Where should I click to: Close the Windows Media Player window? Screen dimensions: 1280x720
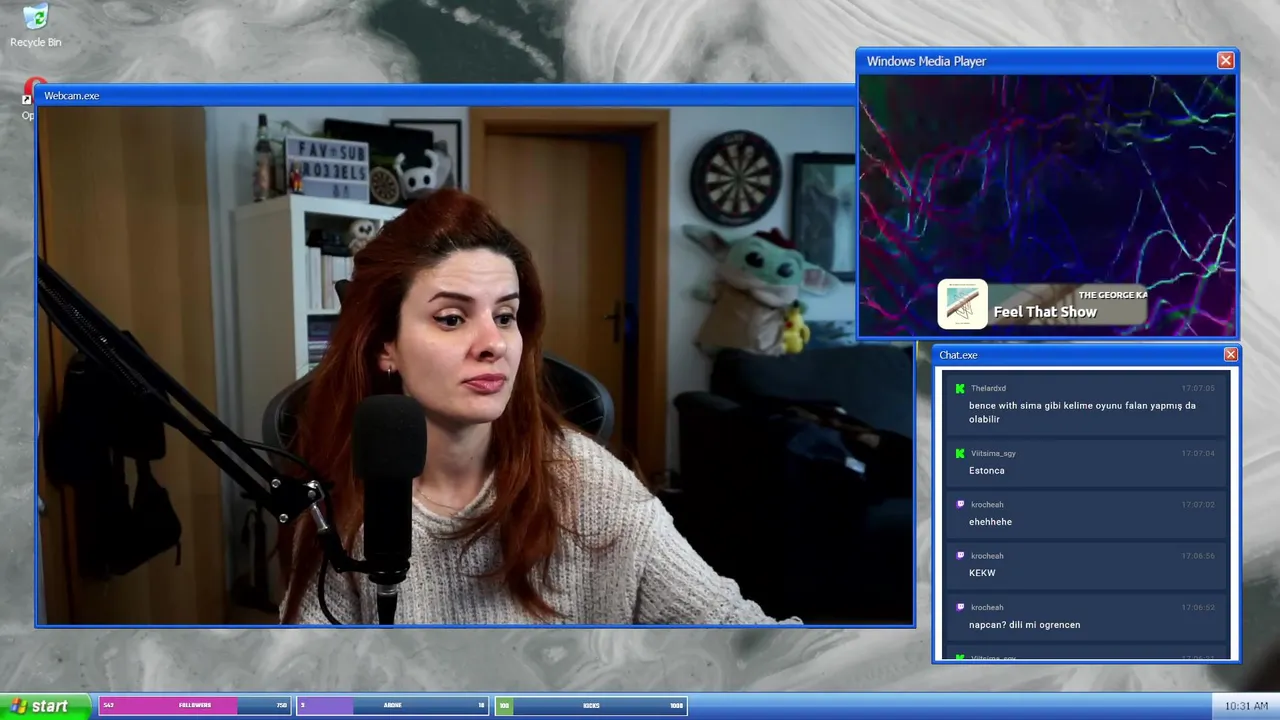click(1225, 61)
